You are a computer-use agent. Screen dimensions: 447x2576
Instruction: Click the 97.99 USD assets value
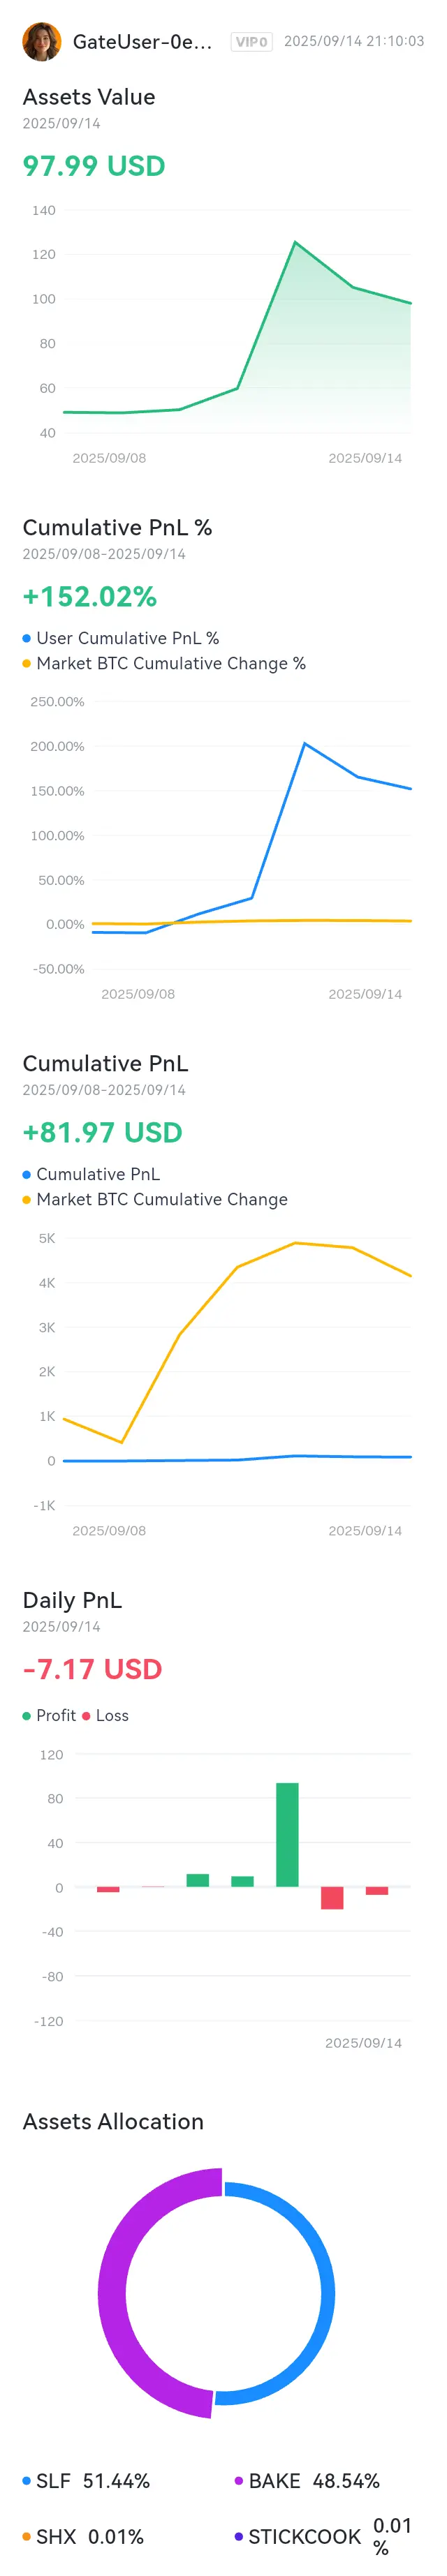94,166
